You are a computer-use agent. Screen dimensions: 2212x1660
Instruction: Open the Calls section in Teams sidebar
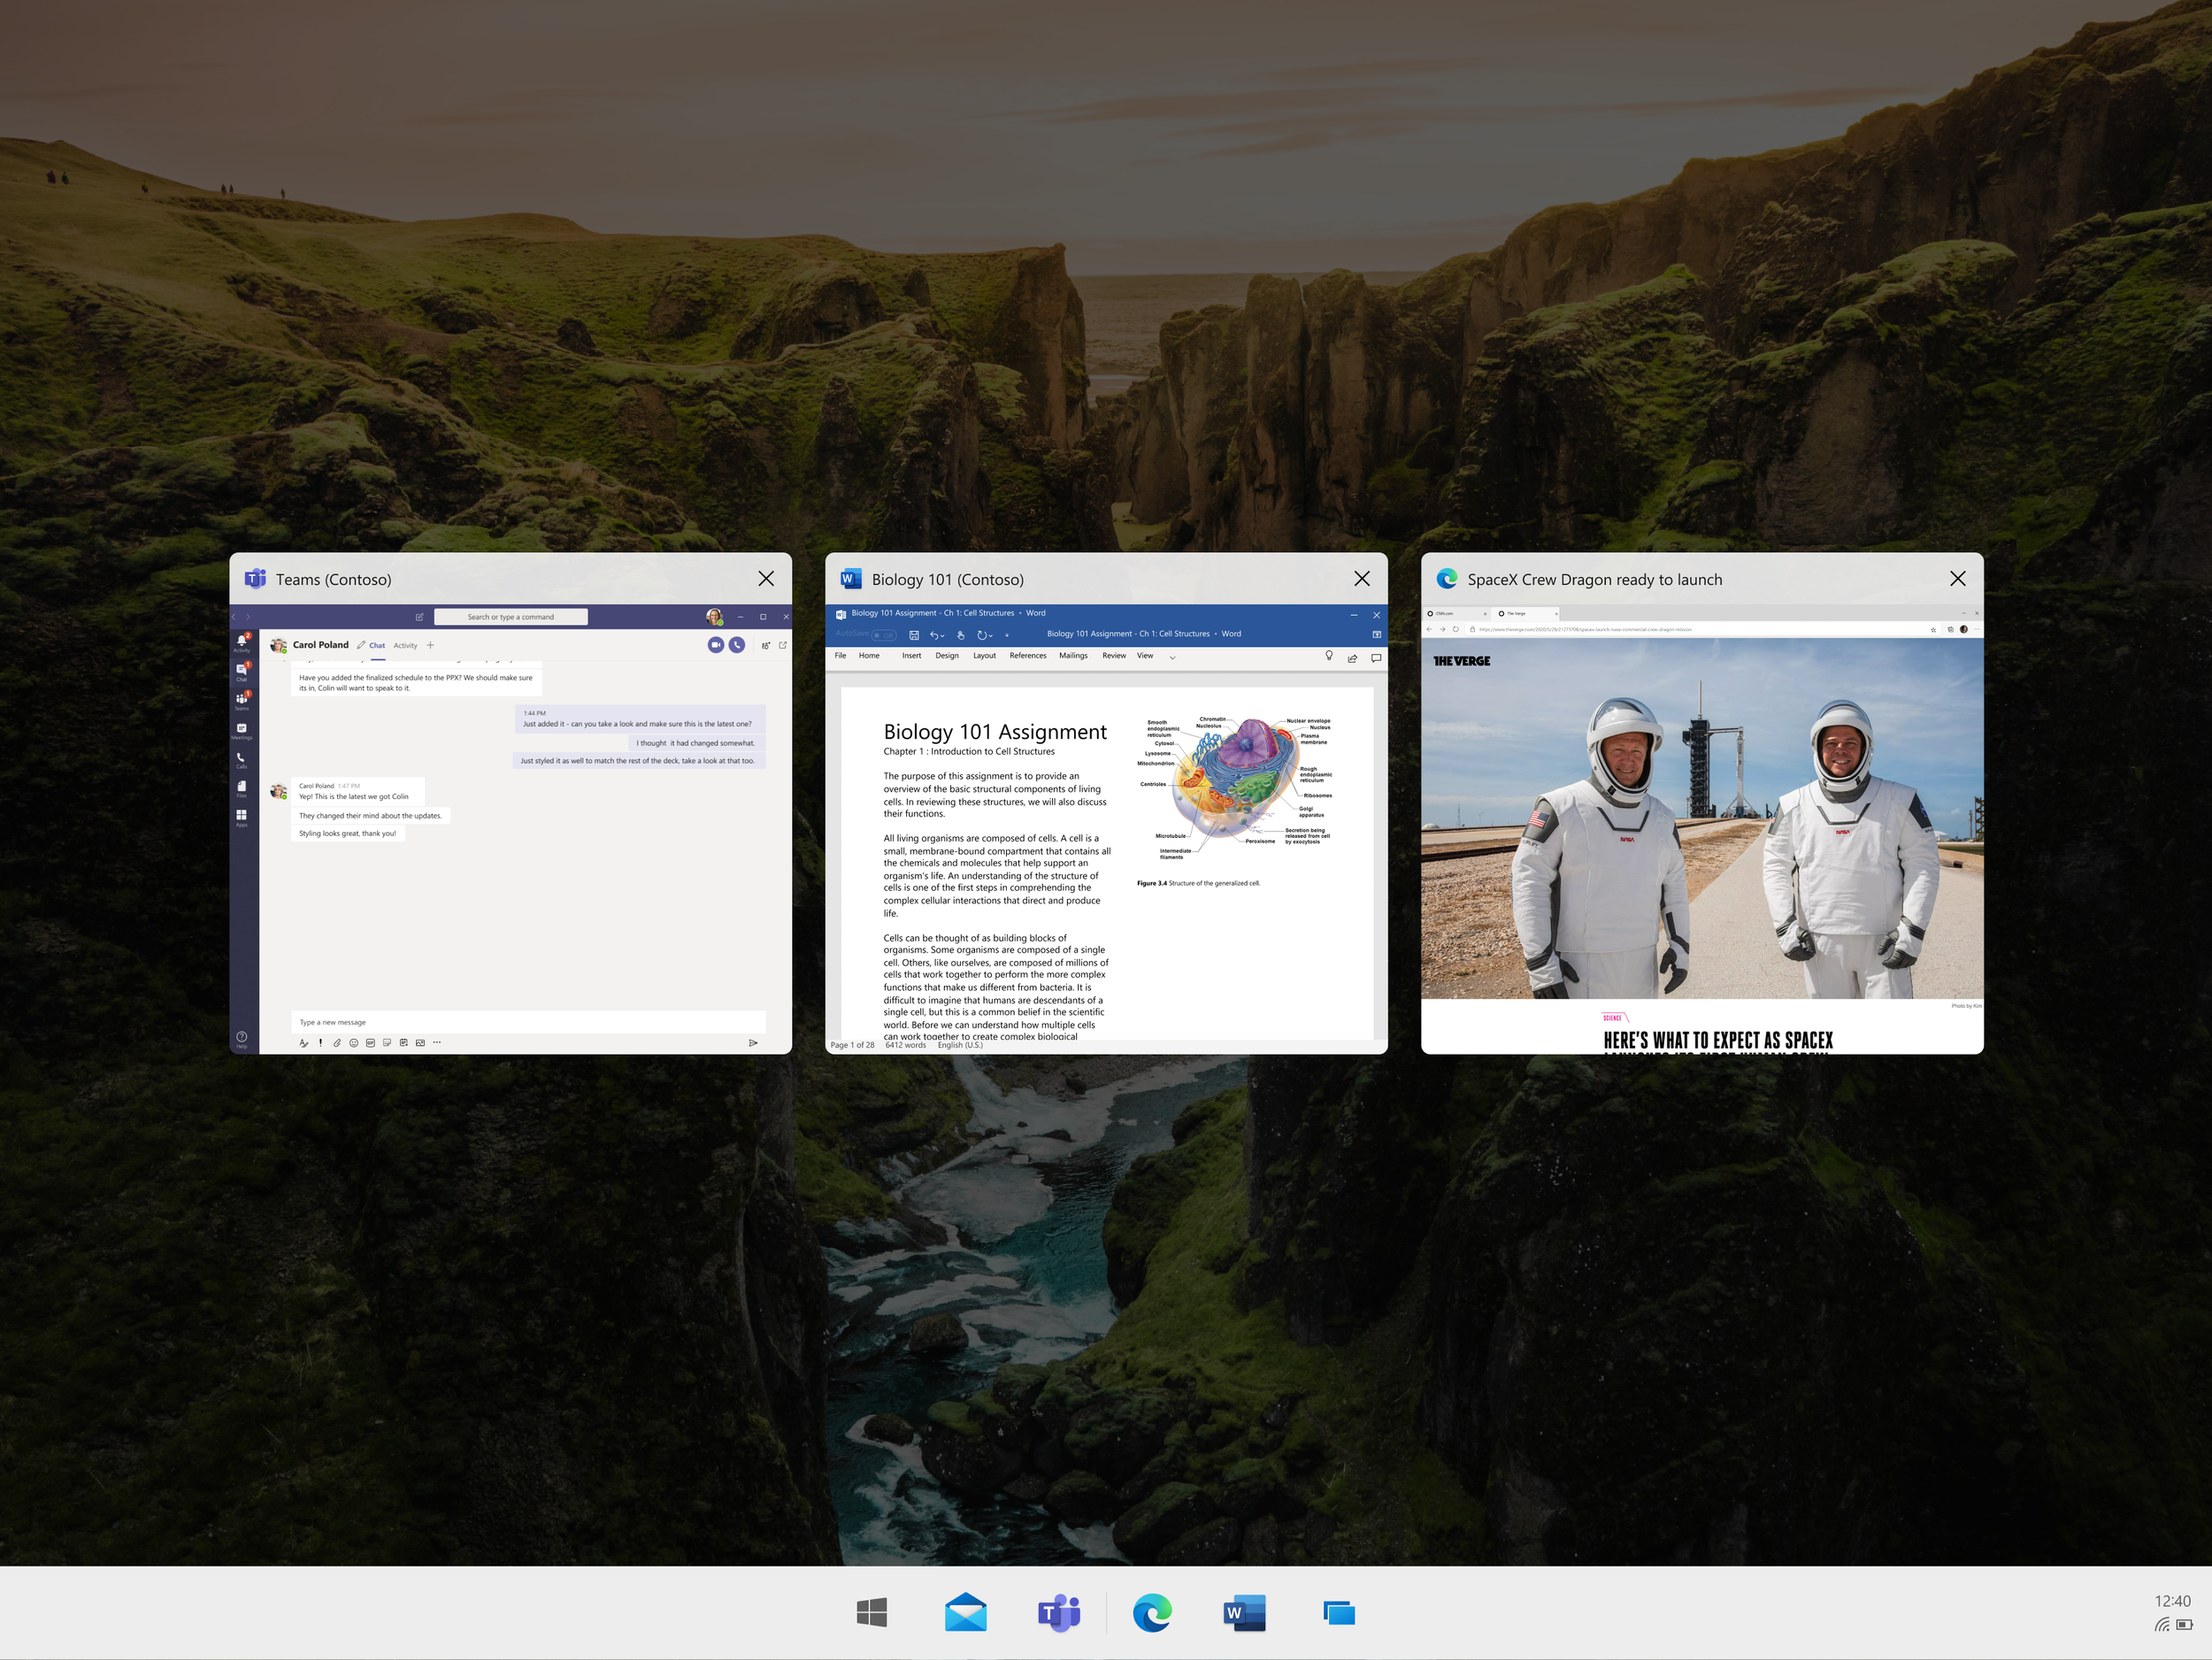[x=241, y=760]
